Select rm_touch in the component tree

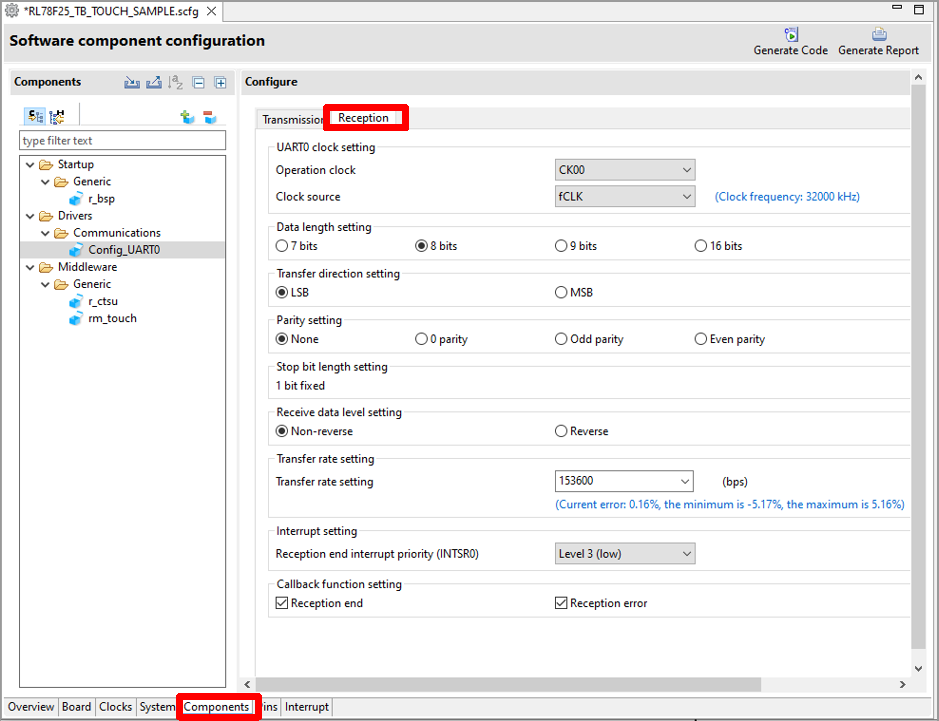coord(112,318)
